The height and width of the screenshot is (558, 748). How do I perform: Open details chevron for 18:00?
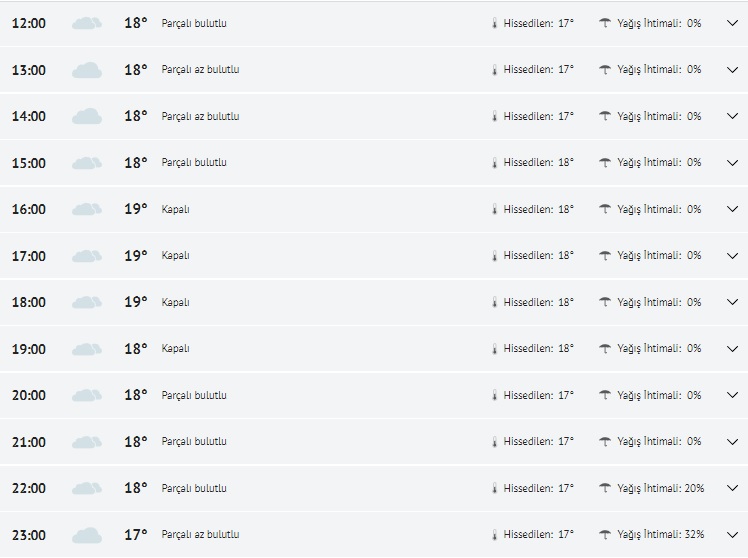pos(732,302)
